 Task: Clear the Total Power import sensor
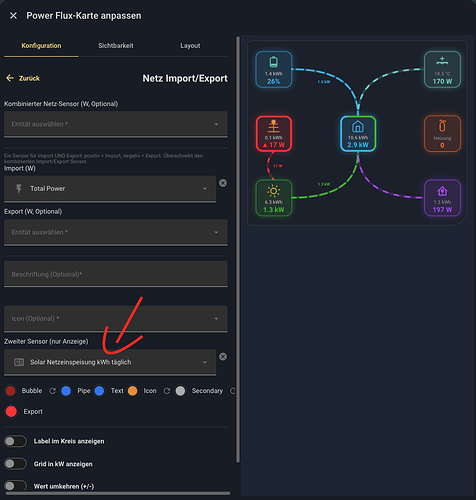point(223,183)
